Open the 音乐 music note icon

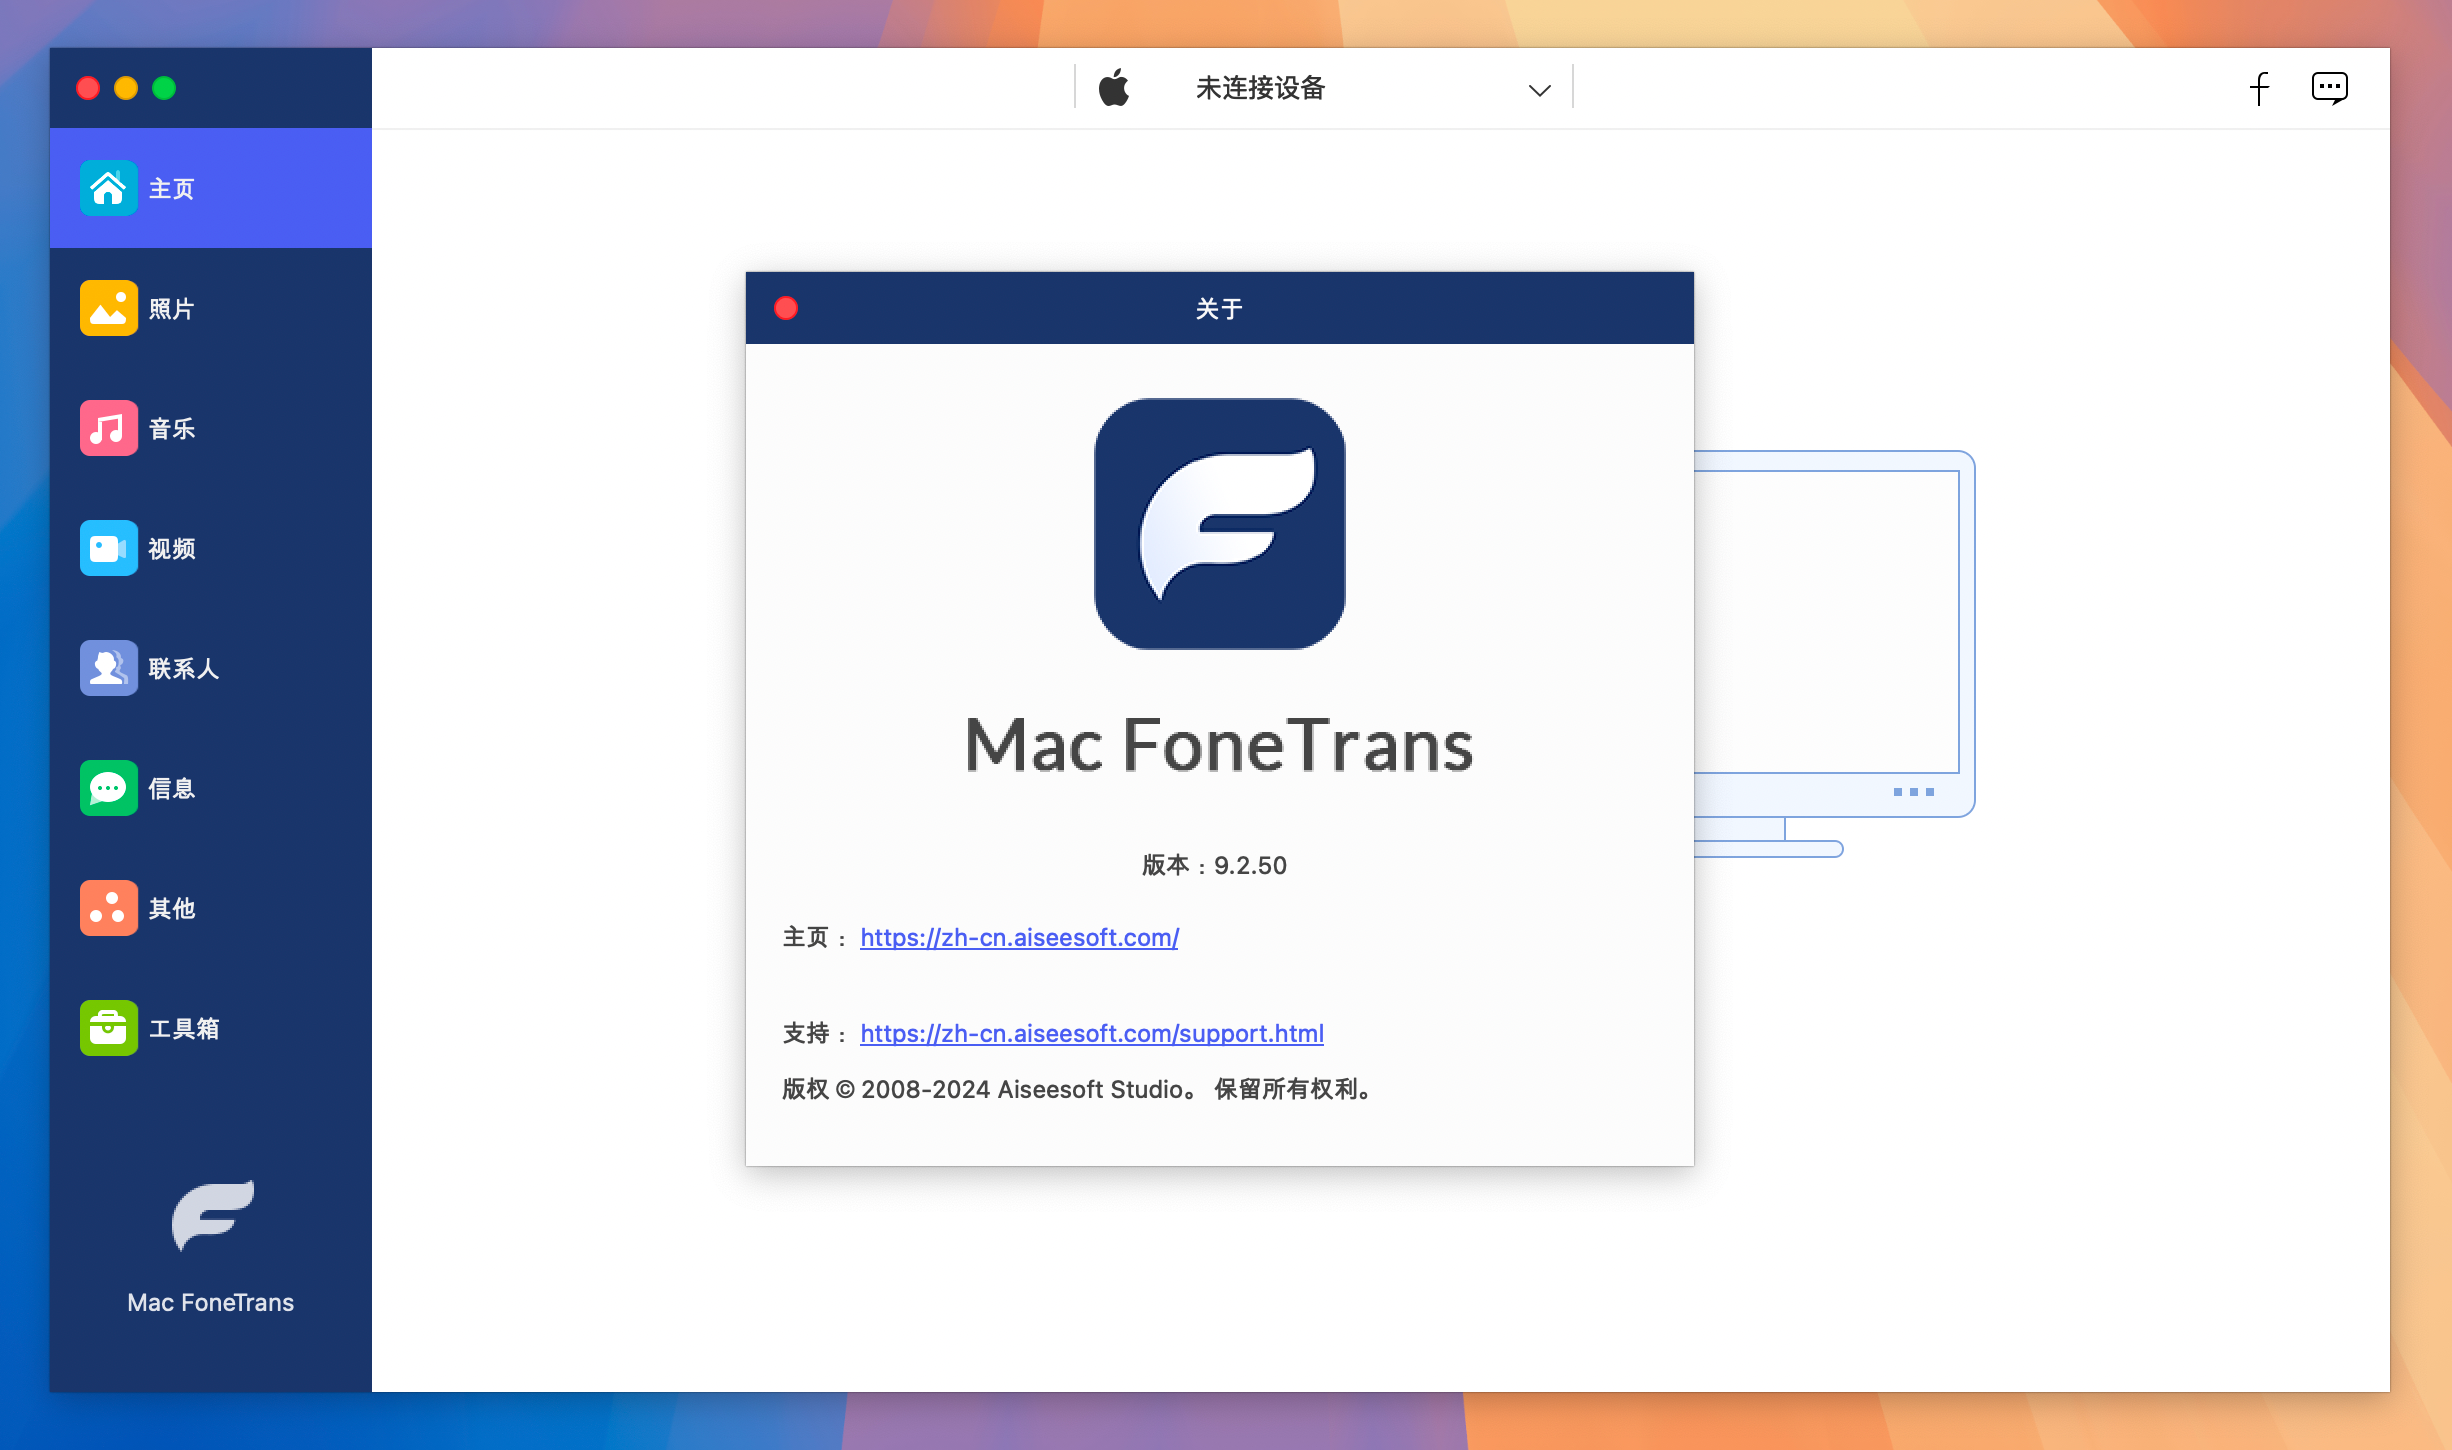[x=108, y=428]
